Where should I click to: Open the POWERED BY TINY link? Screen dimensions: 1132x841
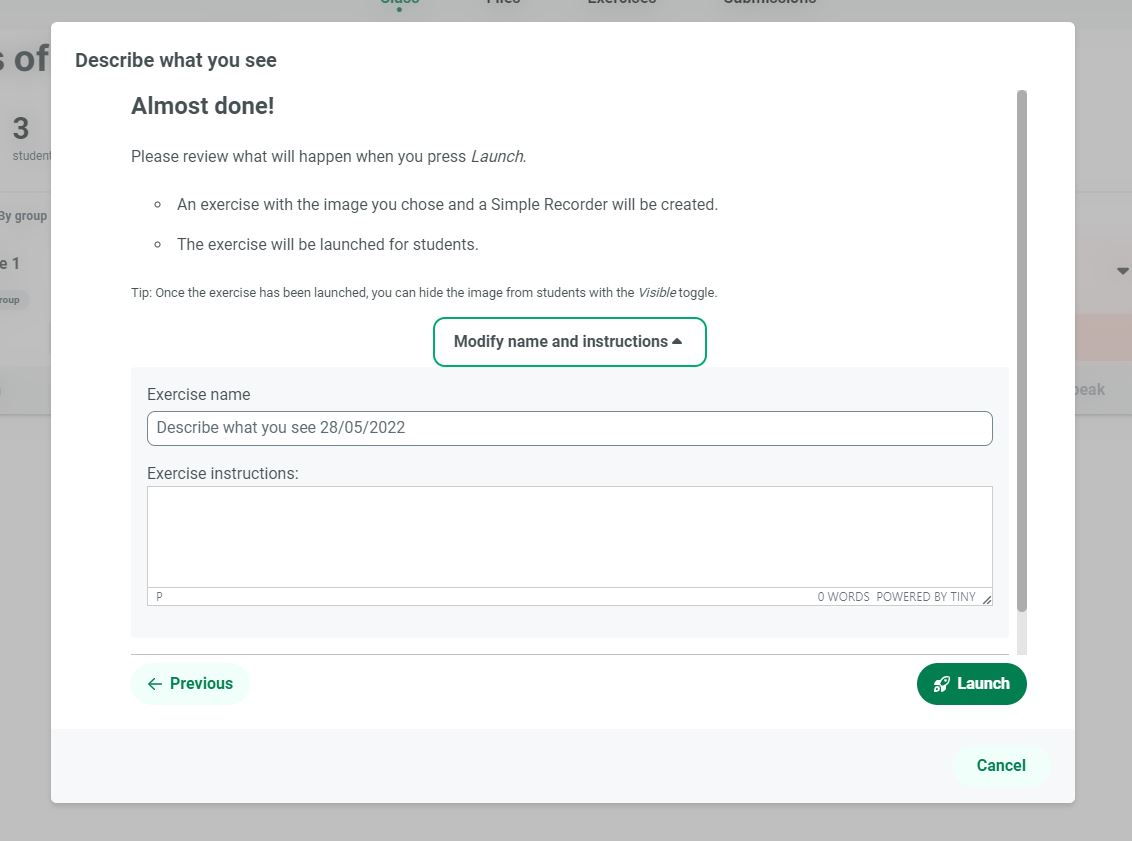click(925, 597)
